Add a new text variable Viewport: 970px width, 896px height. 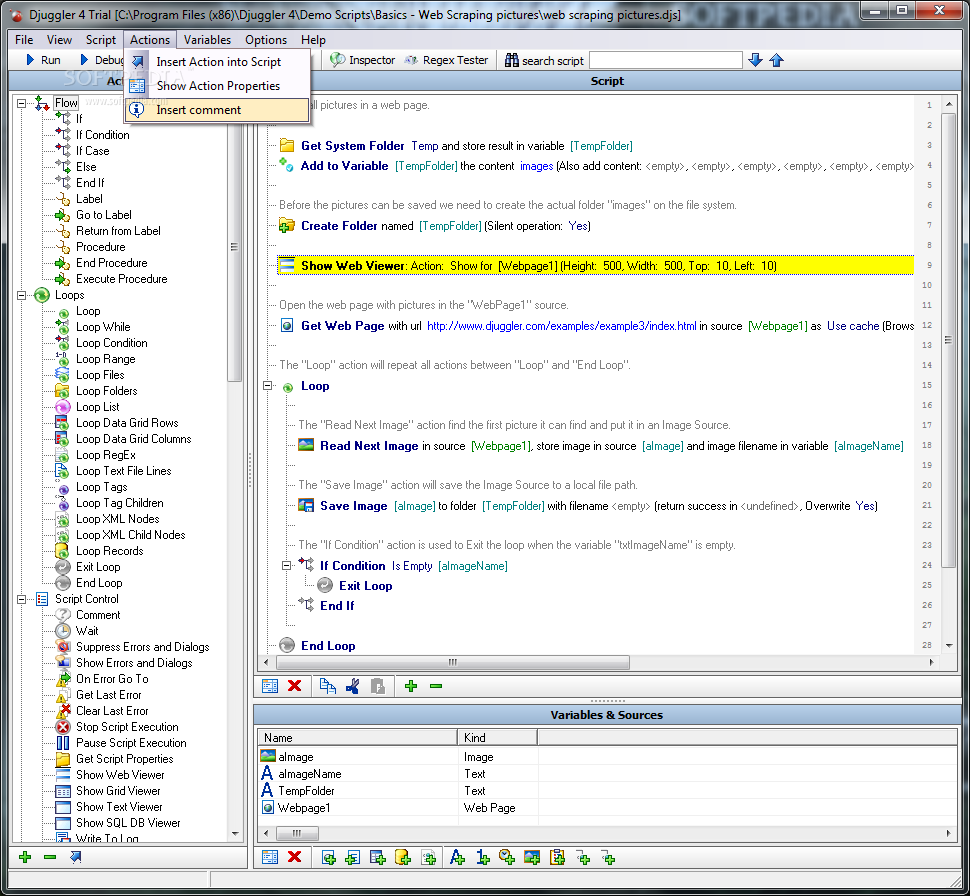[457, 858]
